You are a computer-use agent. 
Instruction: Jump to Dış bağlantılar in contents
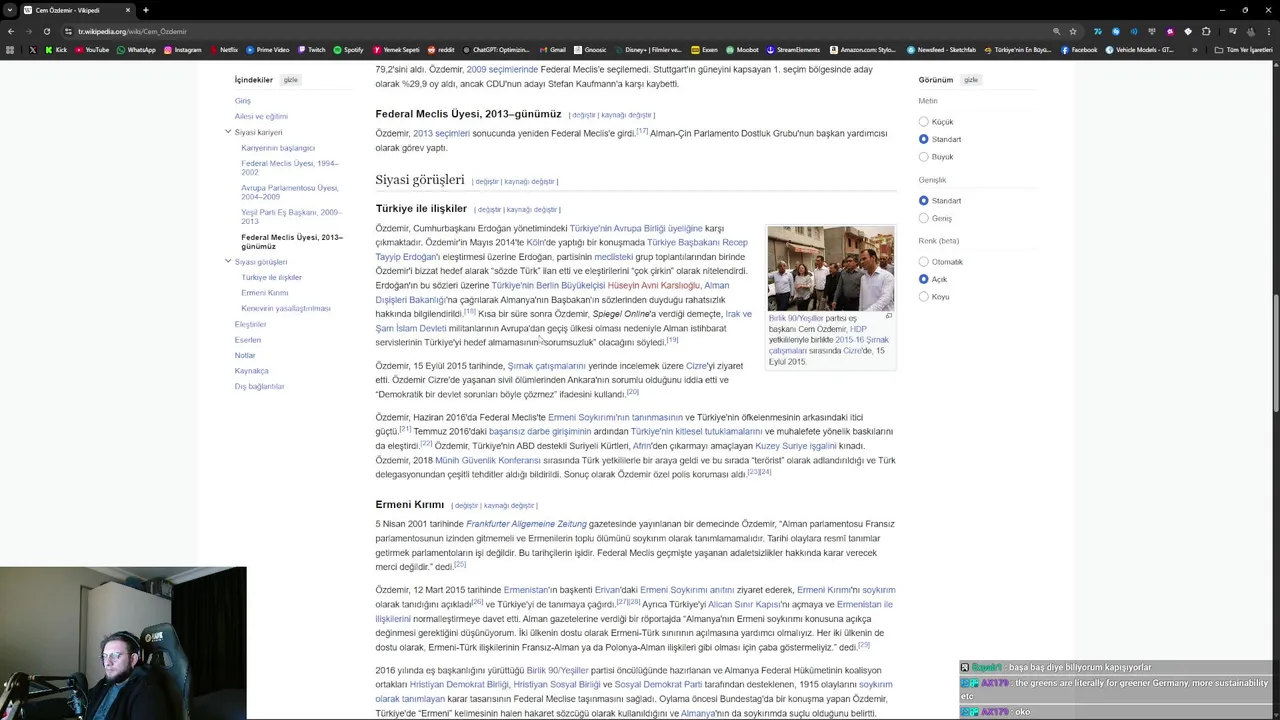(x=260, y=386)
